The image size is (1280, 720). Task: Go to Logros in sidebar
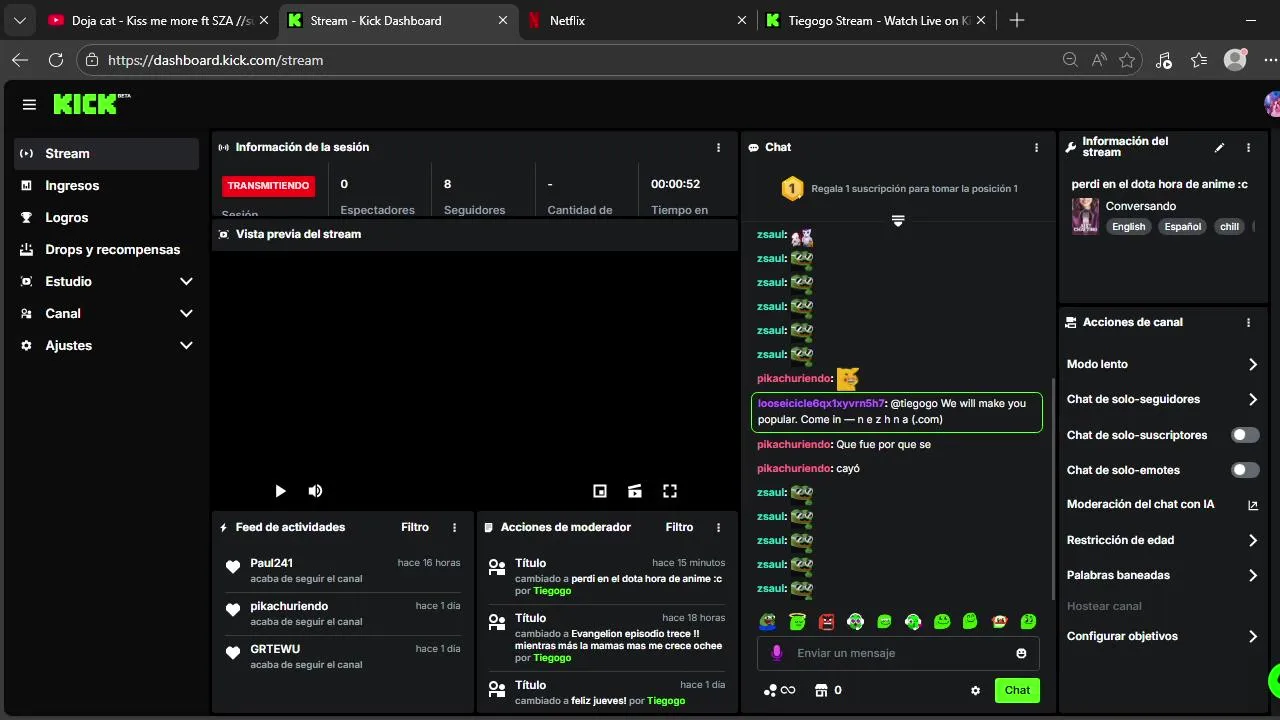click(x=106, y=217)
